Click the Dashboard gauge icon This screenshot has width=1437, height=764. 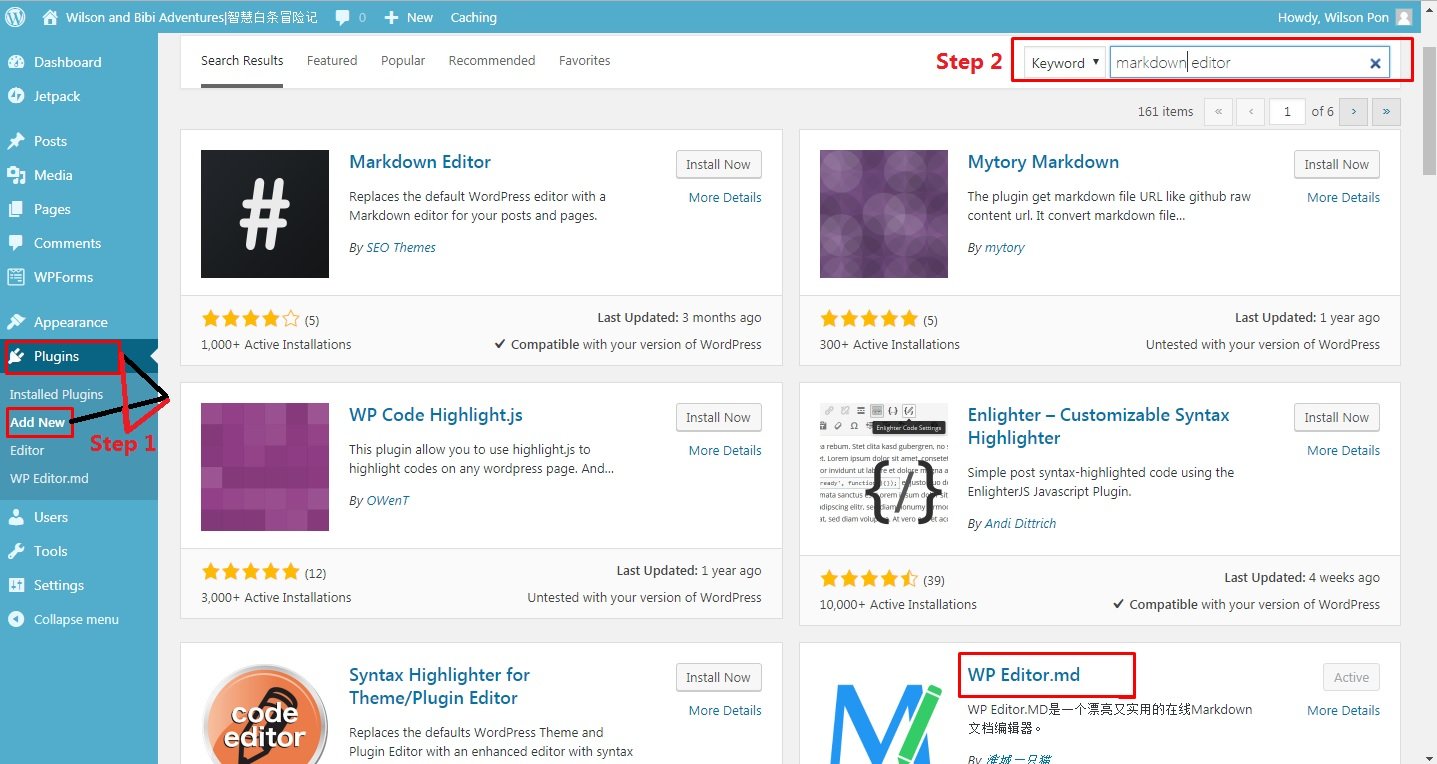pos(16,62)
